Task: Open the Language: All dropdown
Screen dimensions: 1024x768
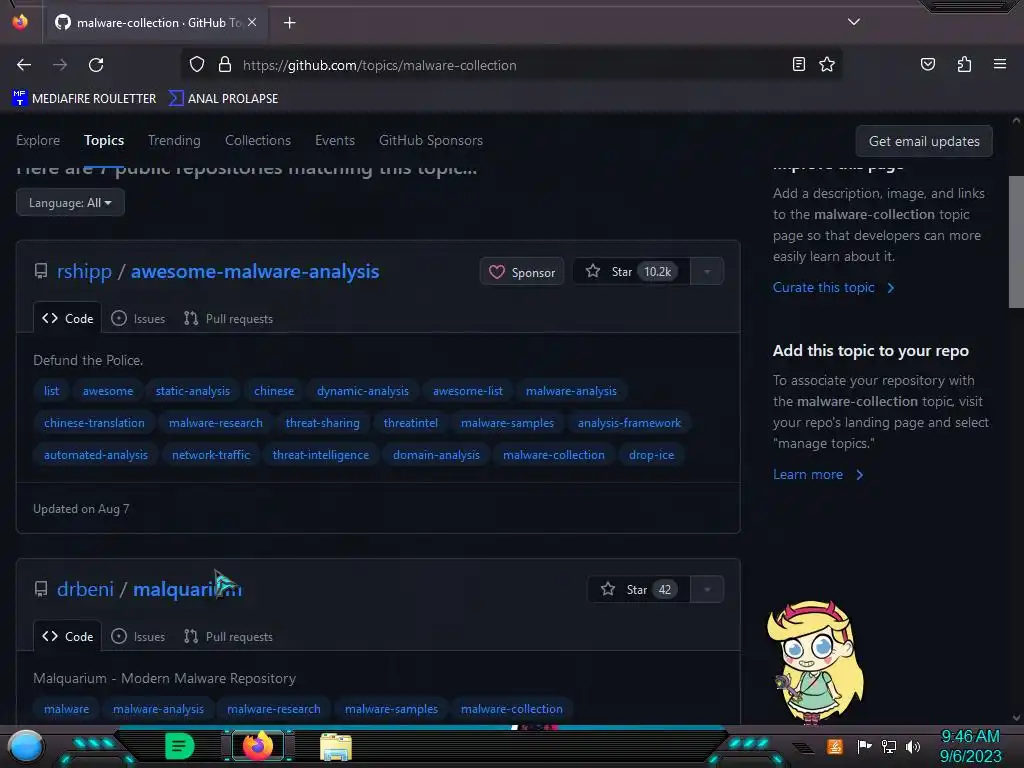Action: click(70, 202)
